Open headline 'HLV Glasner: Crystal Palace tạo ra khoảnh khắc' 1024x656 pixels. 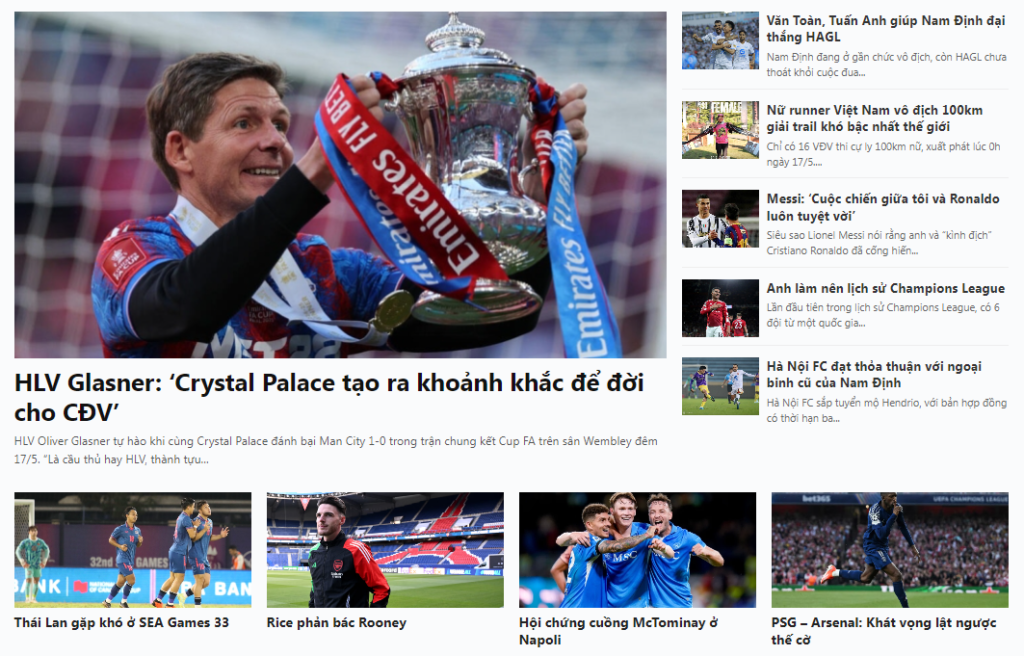pos(329,397)
